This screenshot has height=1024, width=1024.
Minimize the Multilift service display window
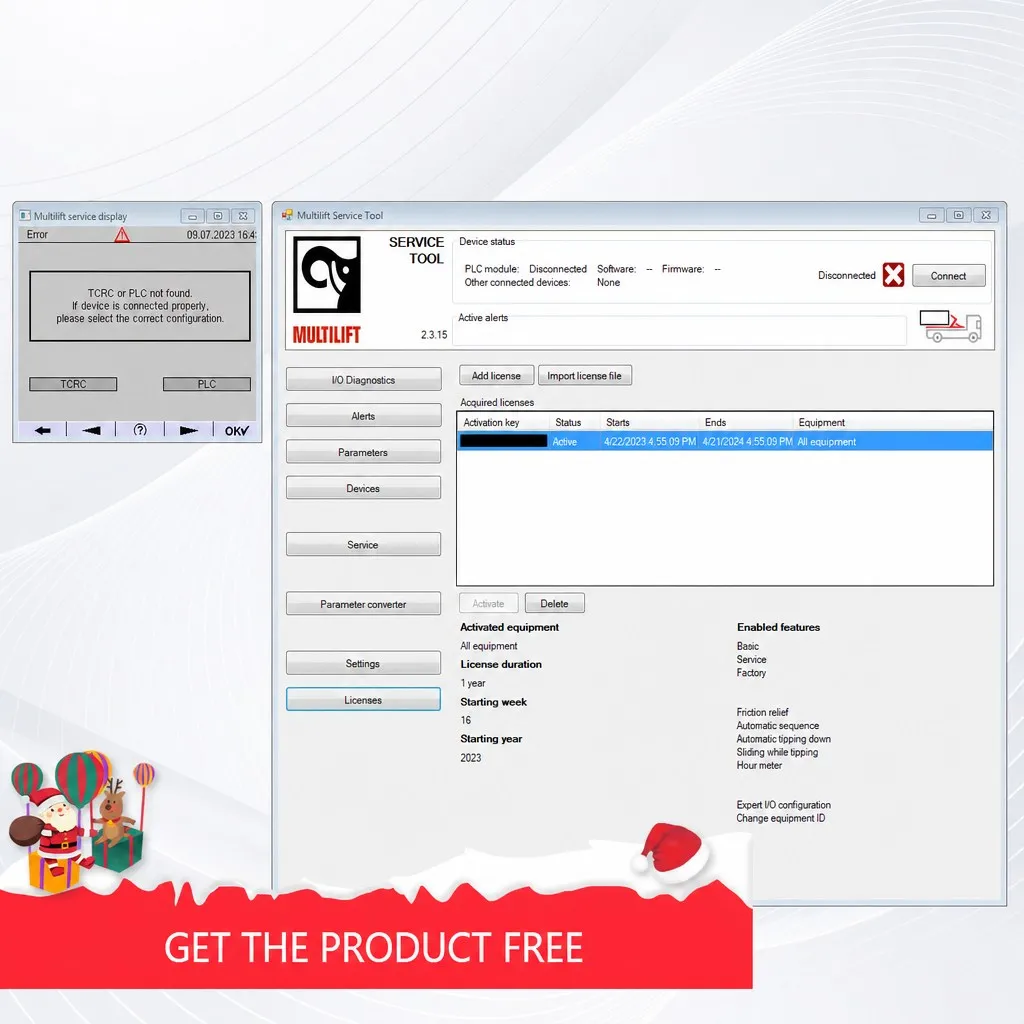(x=192, y=216)
